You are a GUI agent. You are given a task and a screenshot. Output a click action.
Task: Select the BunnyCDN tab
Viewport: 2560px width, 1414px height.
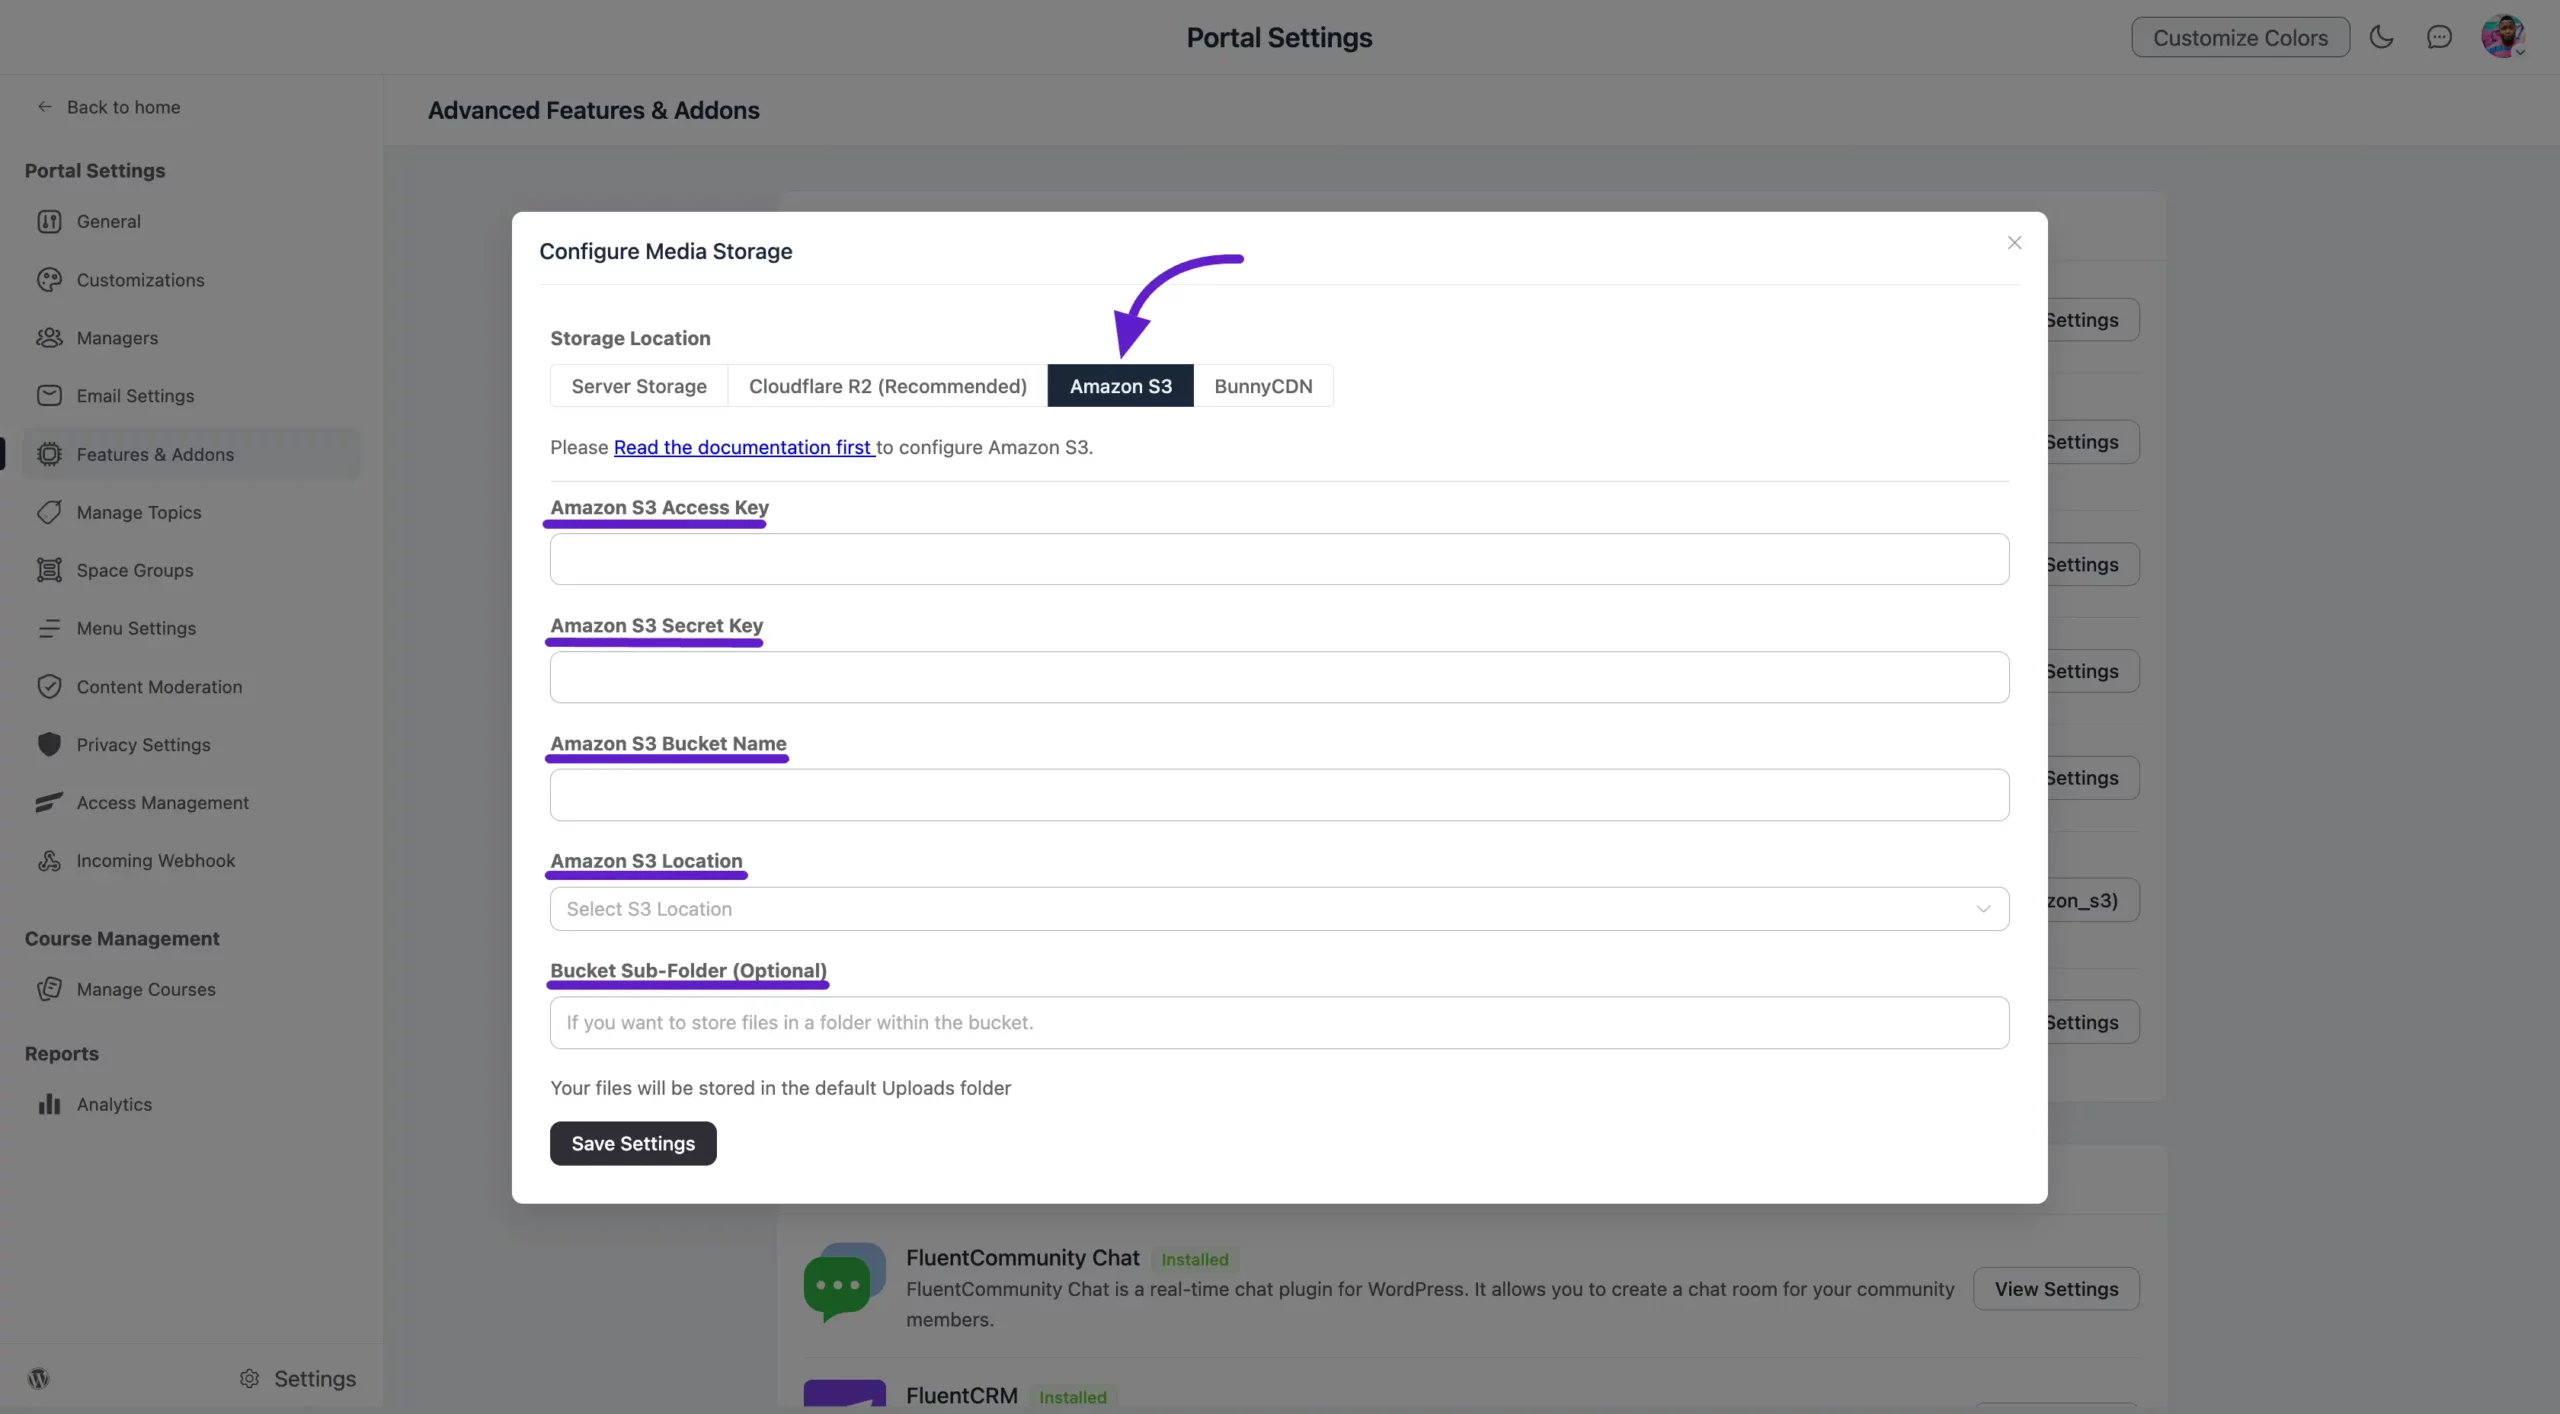tap(1263, 386)
